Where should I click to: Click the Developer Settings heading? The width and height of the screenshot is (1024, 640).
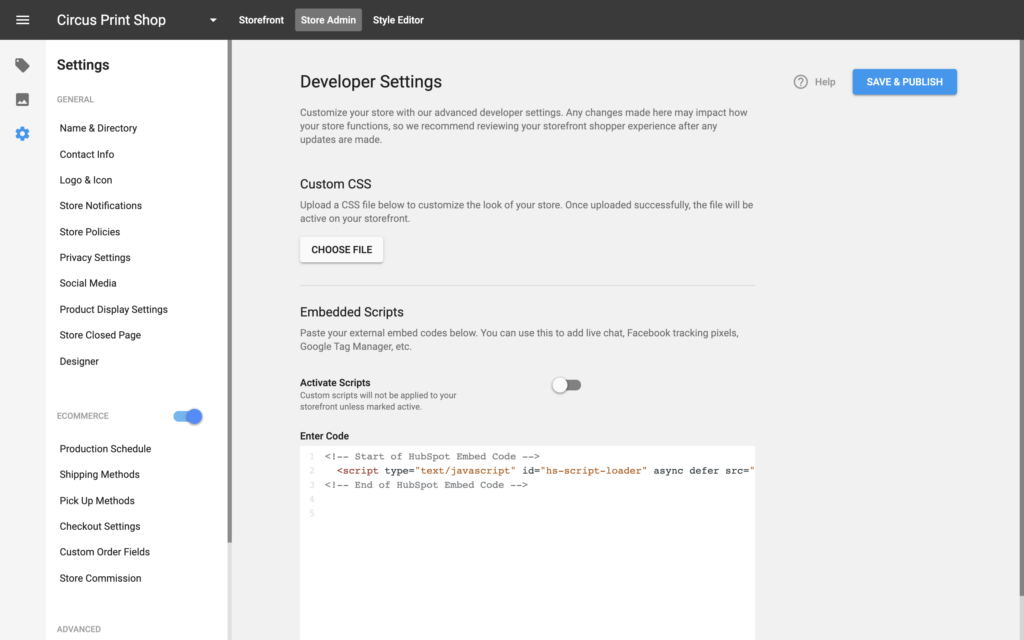[x=370, y=82]
